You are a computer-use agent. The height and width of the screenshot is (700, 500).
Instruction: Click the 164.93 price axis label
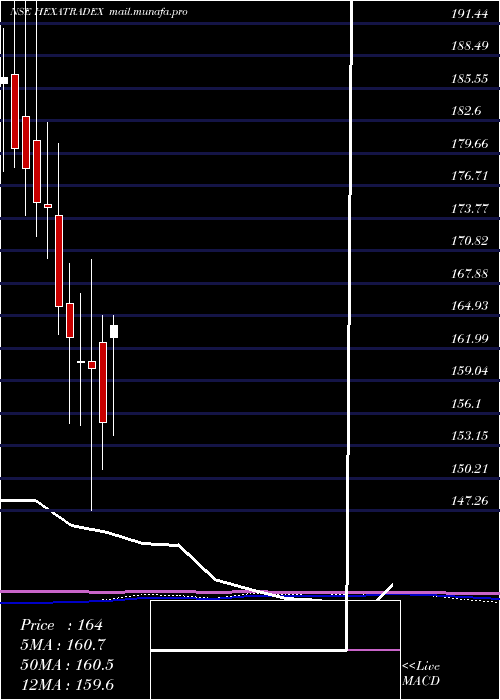(x=469, y=306)
